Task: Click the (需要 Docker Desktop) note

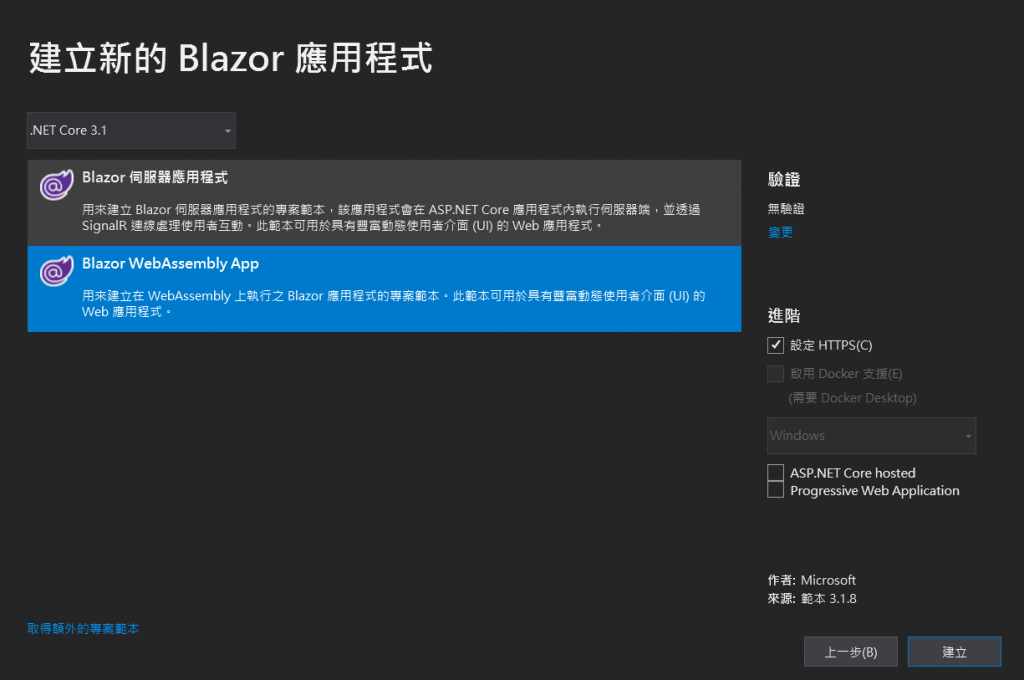Action: pos(852,398)
